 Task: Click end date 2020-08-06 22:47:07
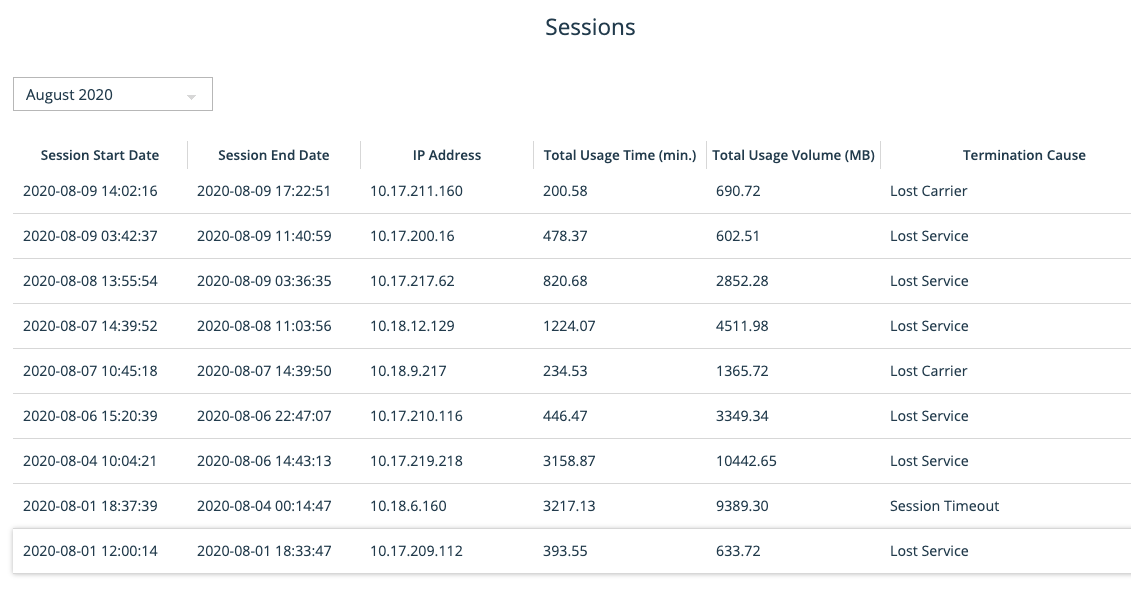tap(264, 416)
